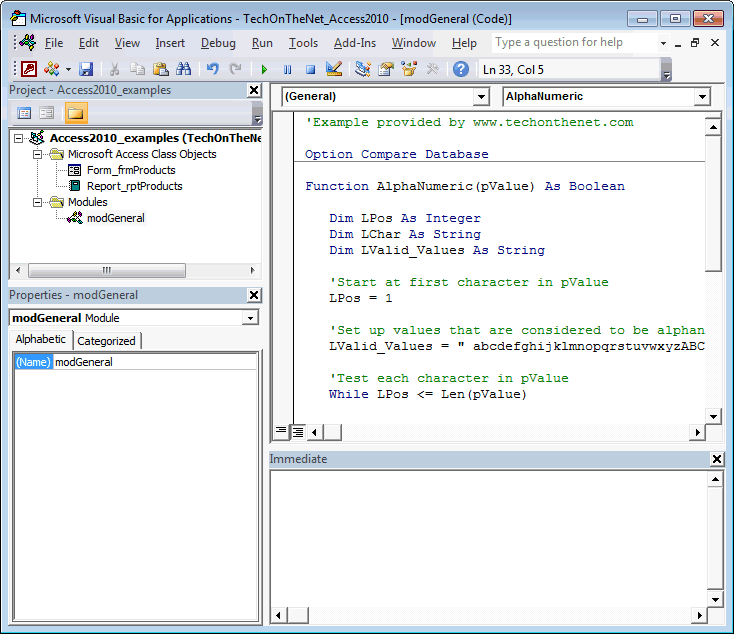The height and width of the screenshot is (634, 734).
Task: Open the Tools menu
Action: pos(303,43)
